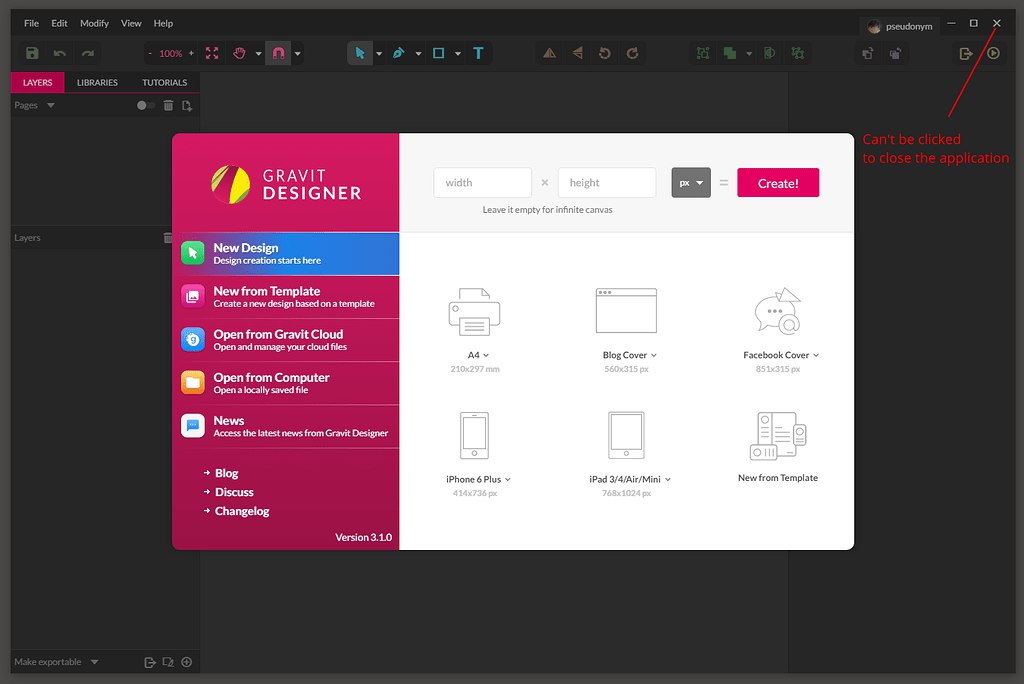Click the width input field

[x=483, y=183]
